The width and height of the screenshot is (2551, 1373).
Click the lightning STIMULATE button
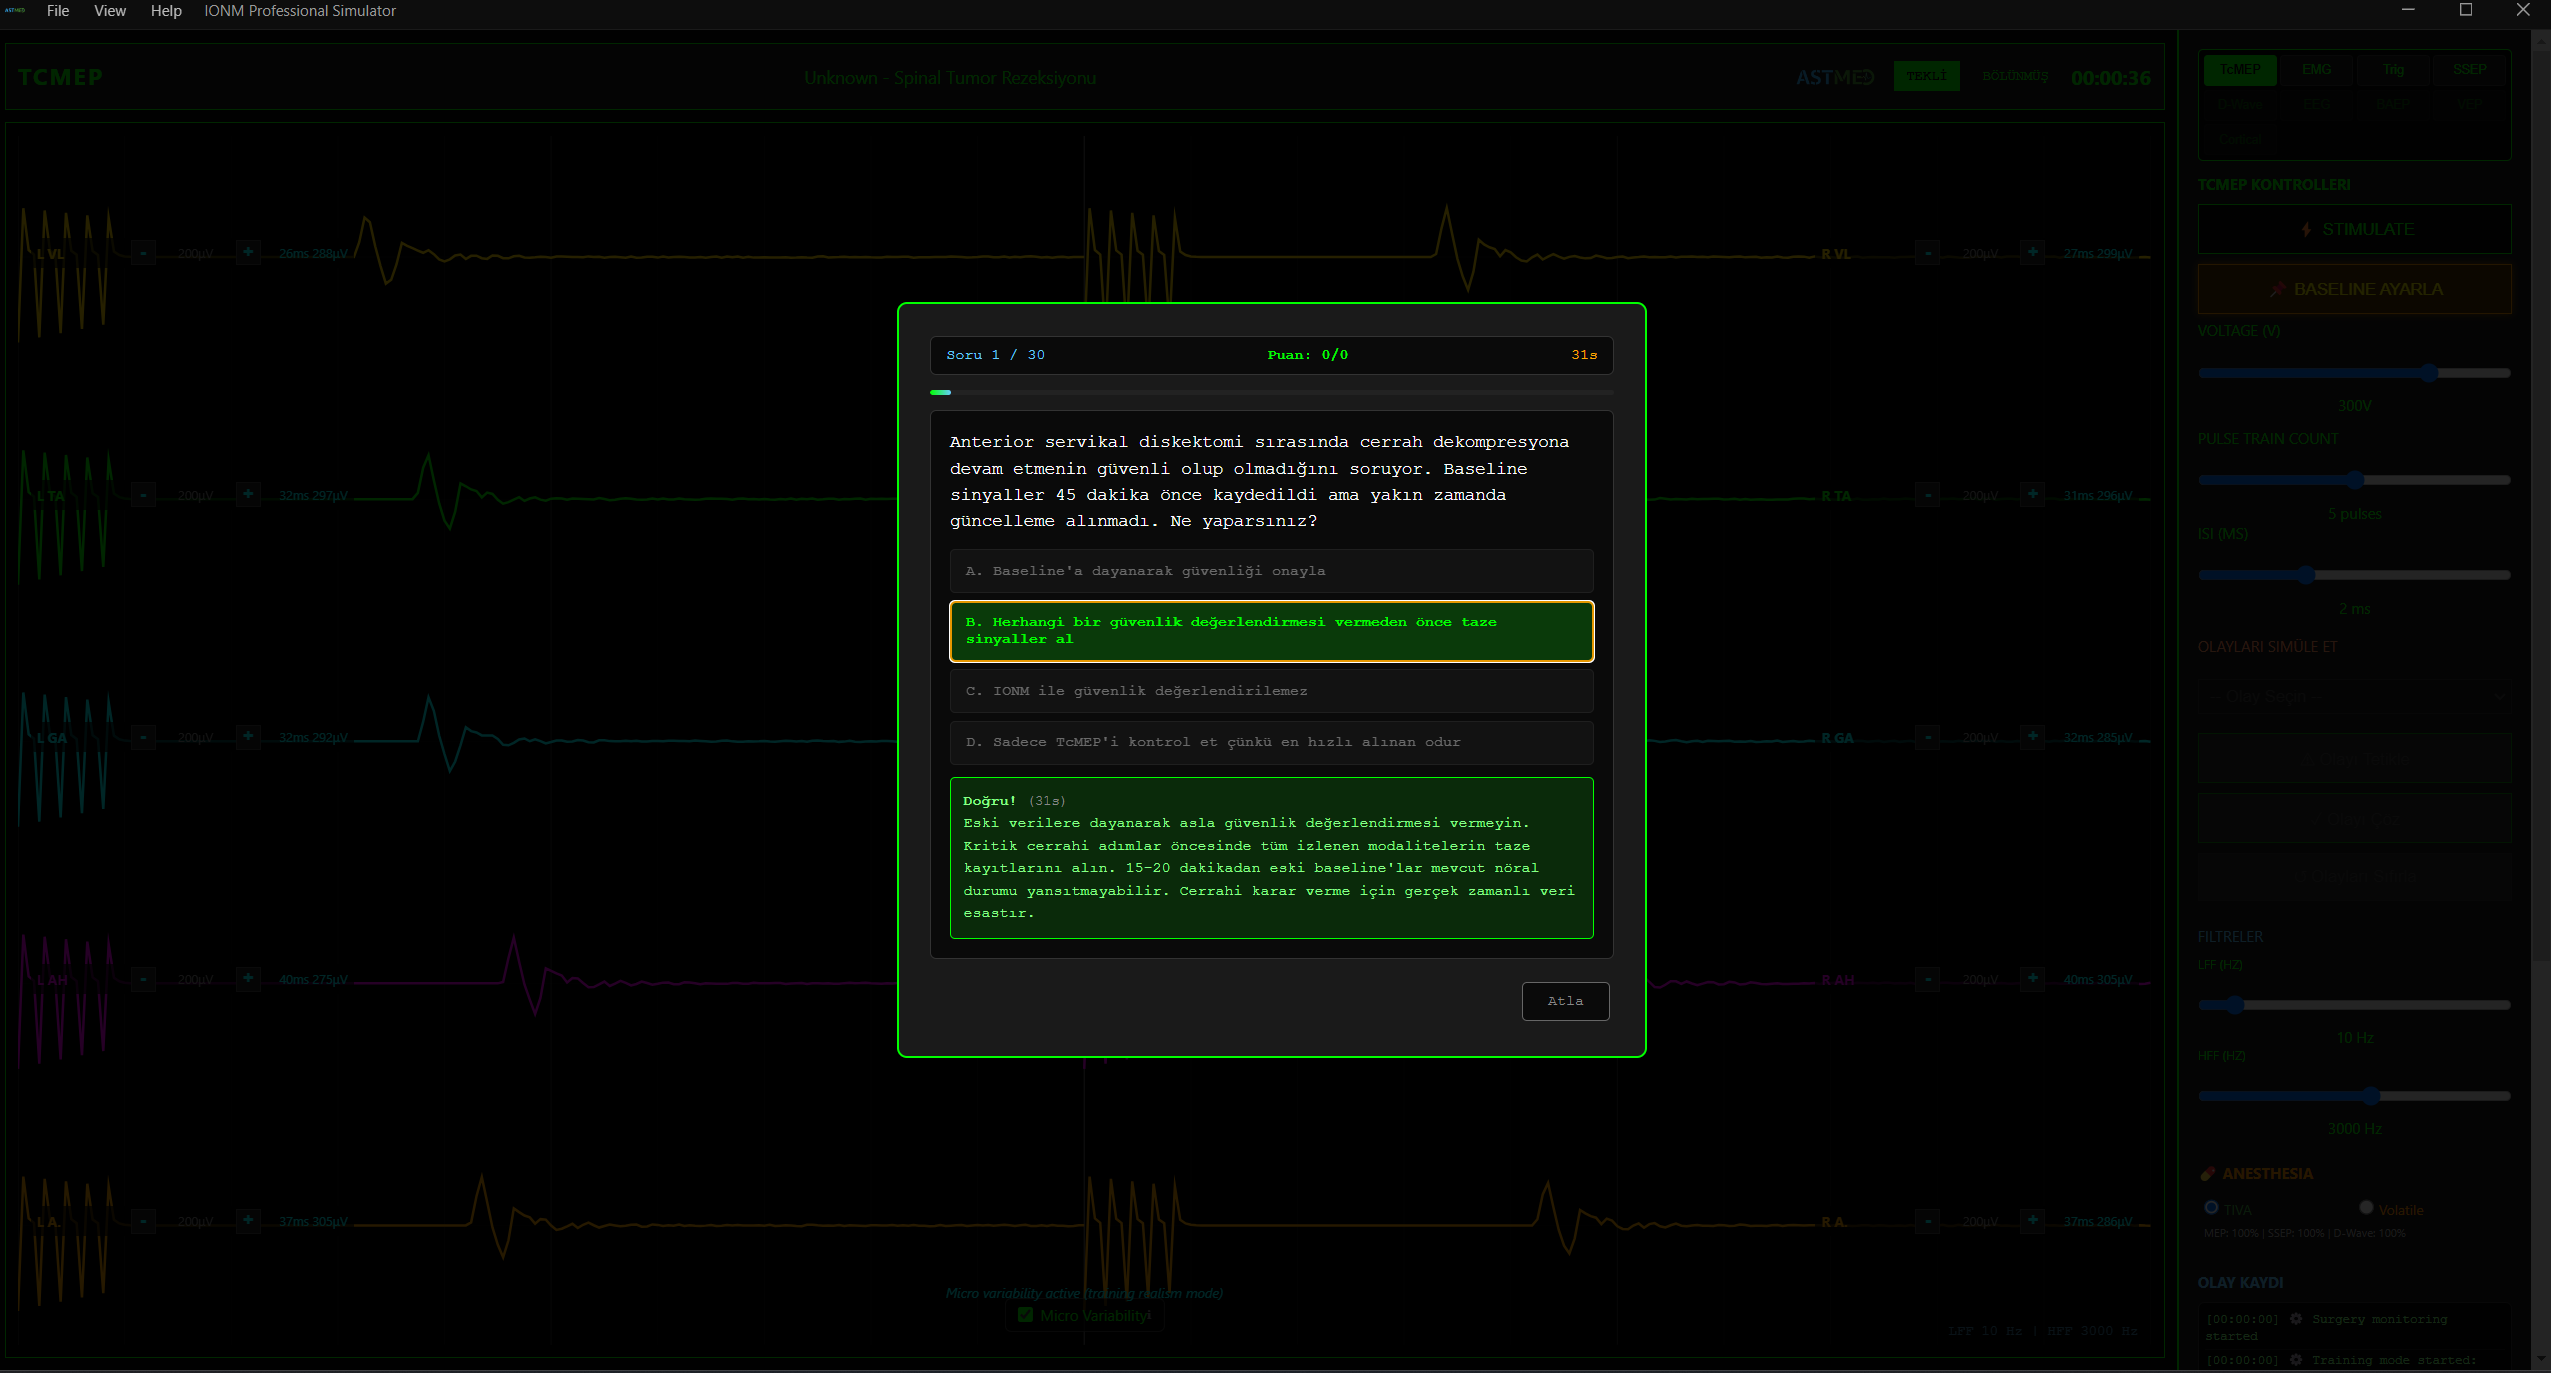[x=2354, y=229]
